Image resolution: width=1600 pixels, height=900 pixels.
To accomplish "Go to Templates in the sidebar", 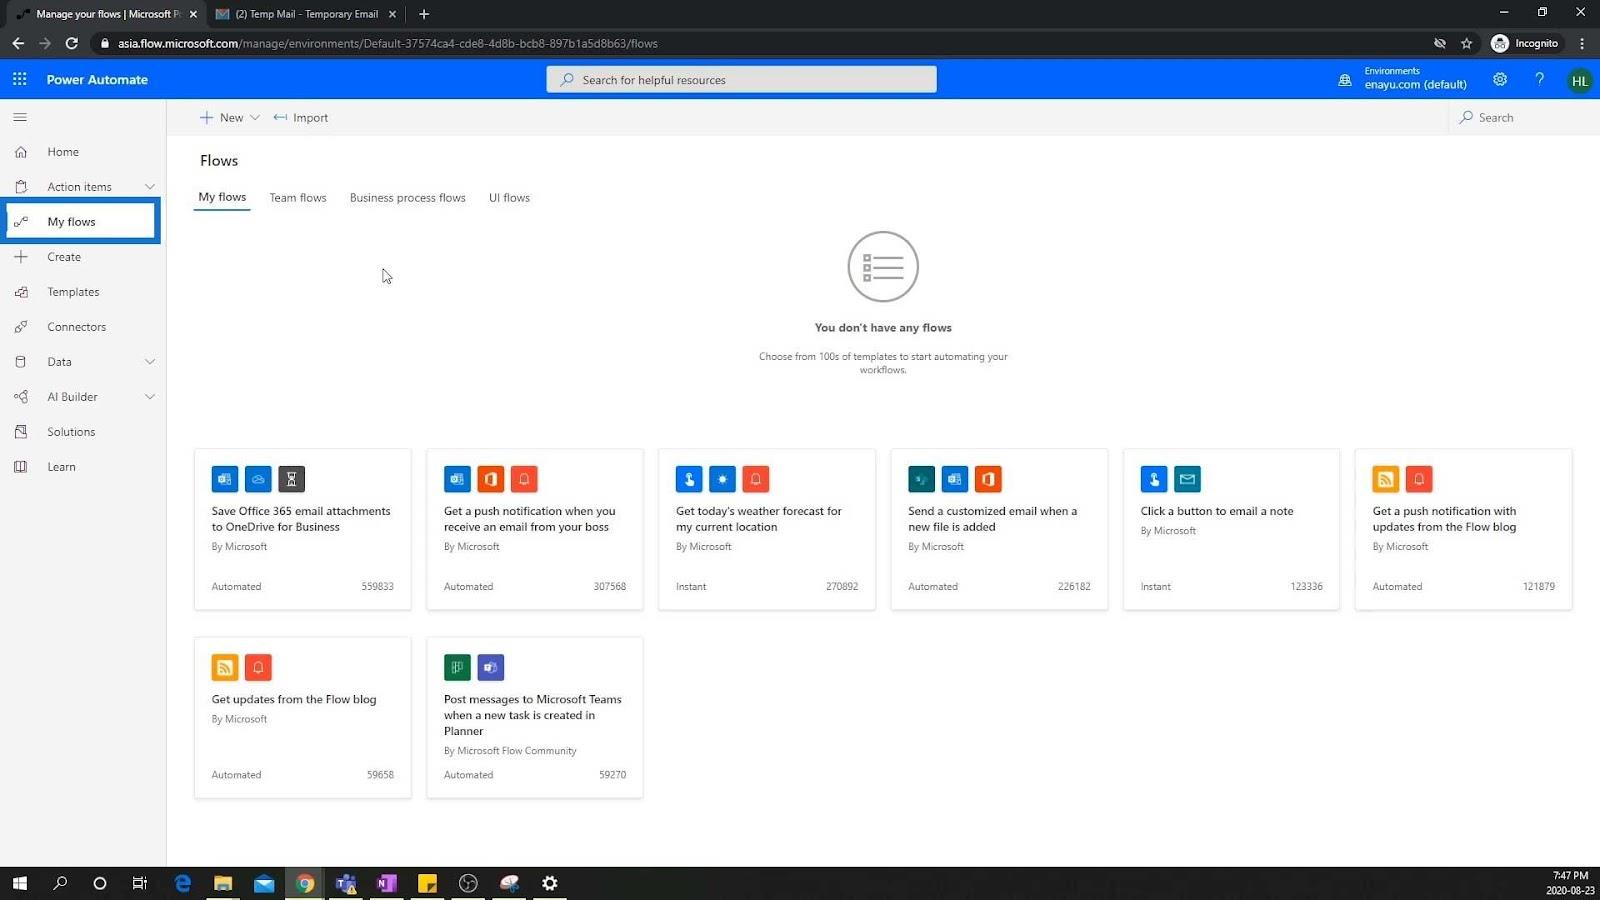I will [73, 292].
